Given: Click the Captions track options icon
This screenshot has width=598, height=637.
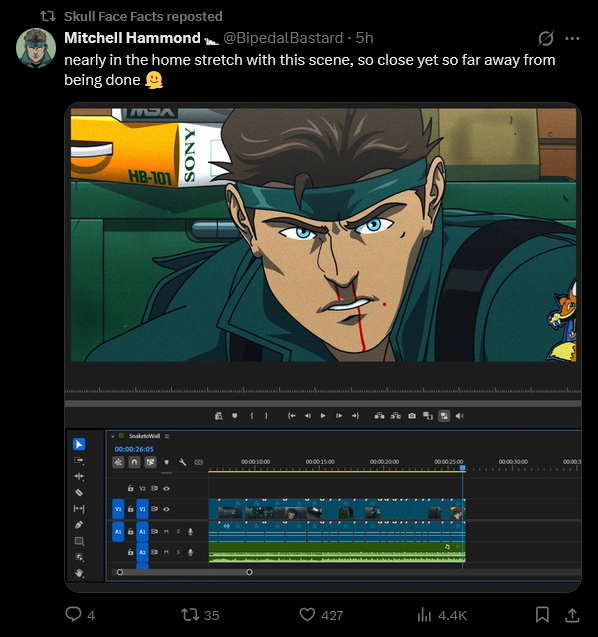Looking at the screenshot, I should coord(199,462).
